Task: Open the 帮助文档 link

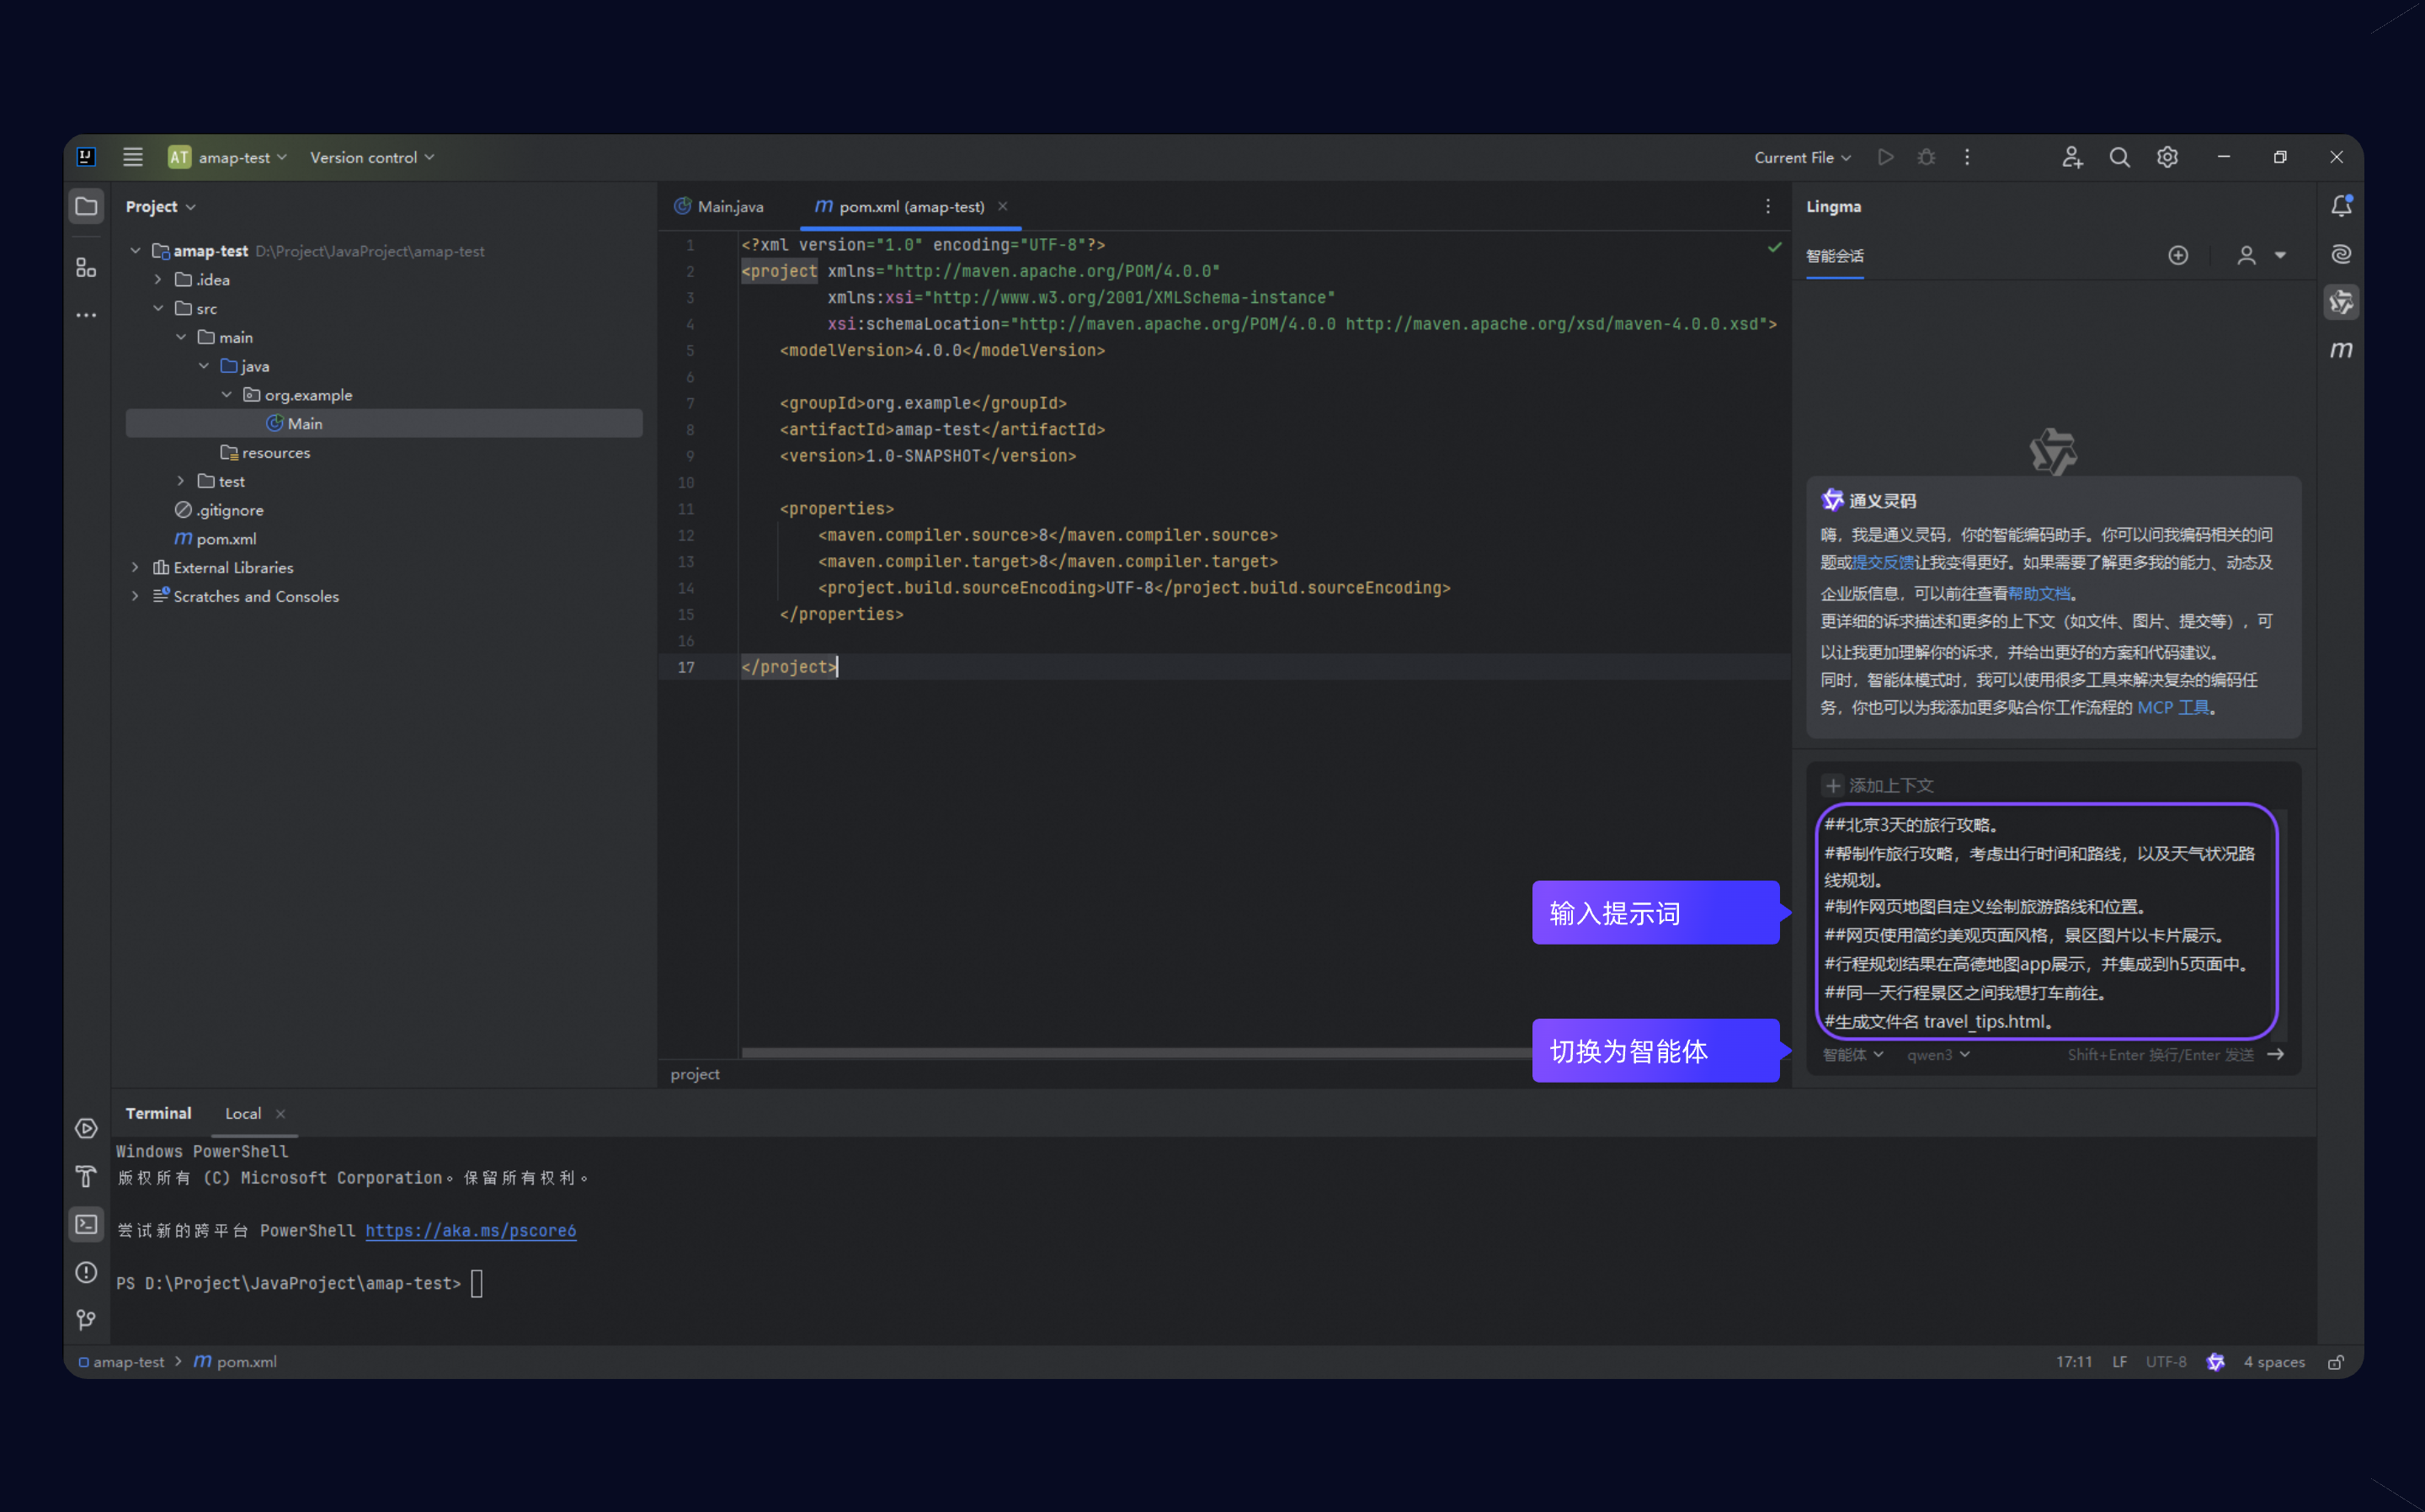Action: tap(2039, 593)
